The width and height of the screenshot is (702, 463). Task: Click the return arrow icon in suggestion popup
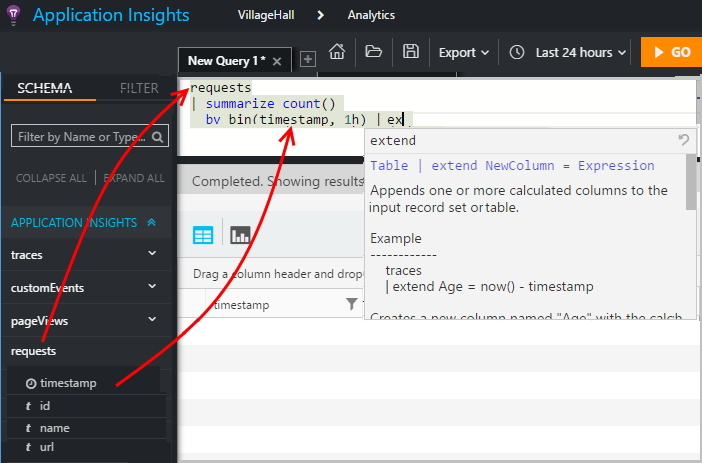684,140
